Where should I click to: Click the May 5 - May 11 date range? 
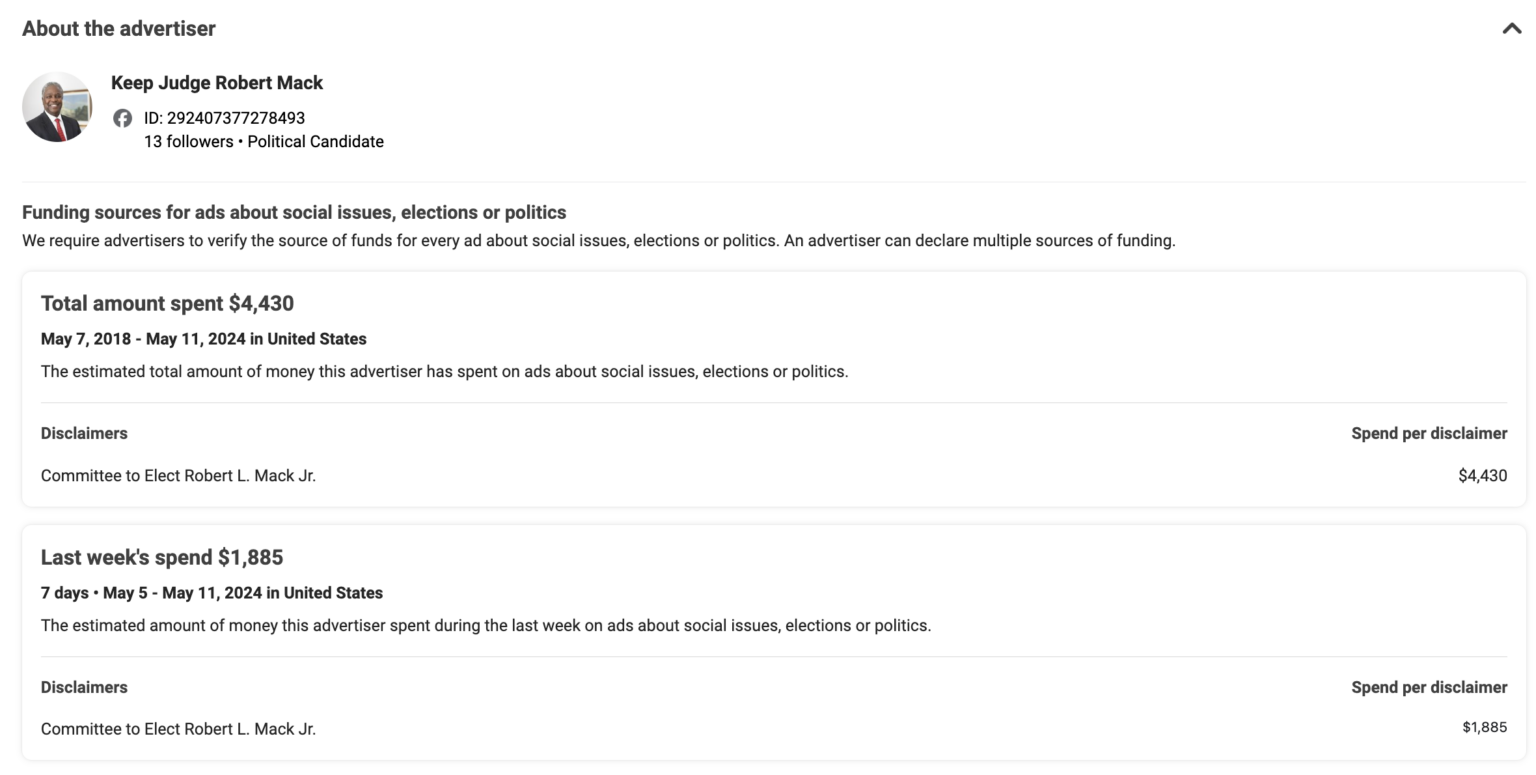pos(212,592)
